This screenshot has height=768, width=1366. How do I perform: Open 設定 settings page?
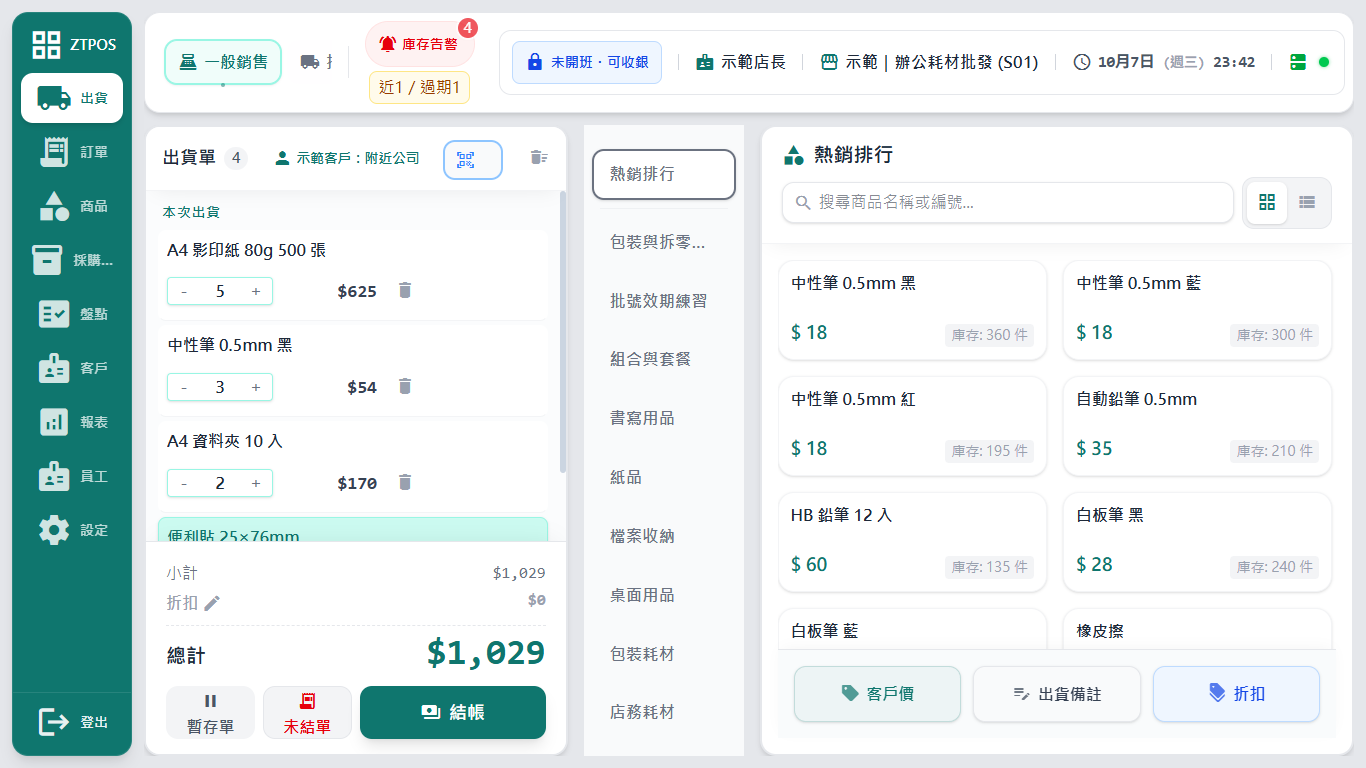[72, 530]
